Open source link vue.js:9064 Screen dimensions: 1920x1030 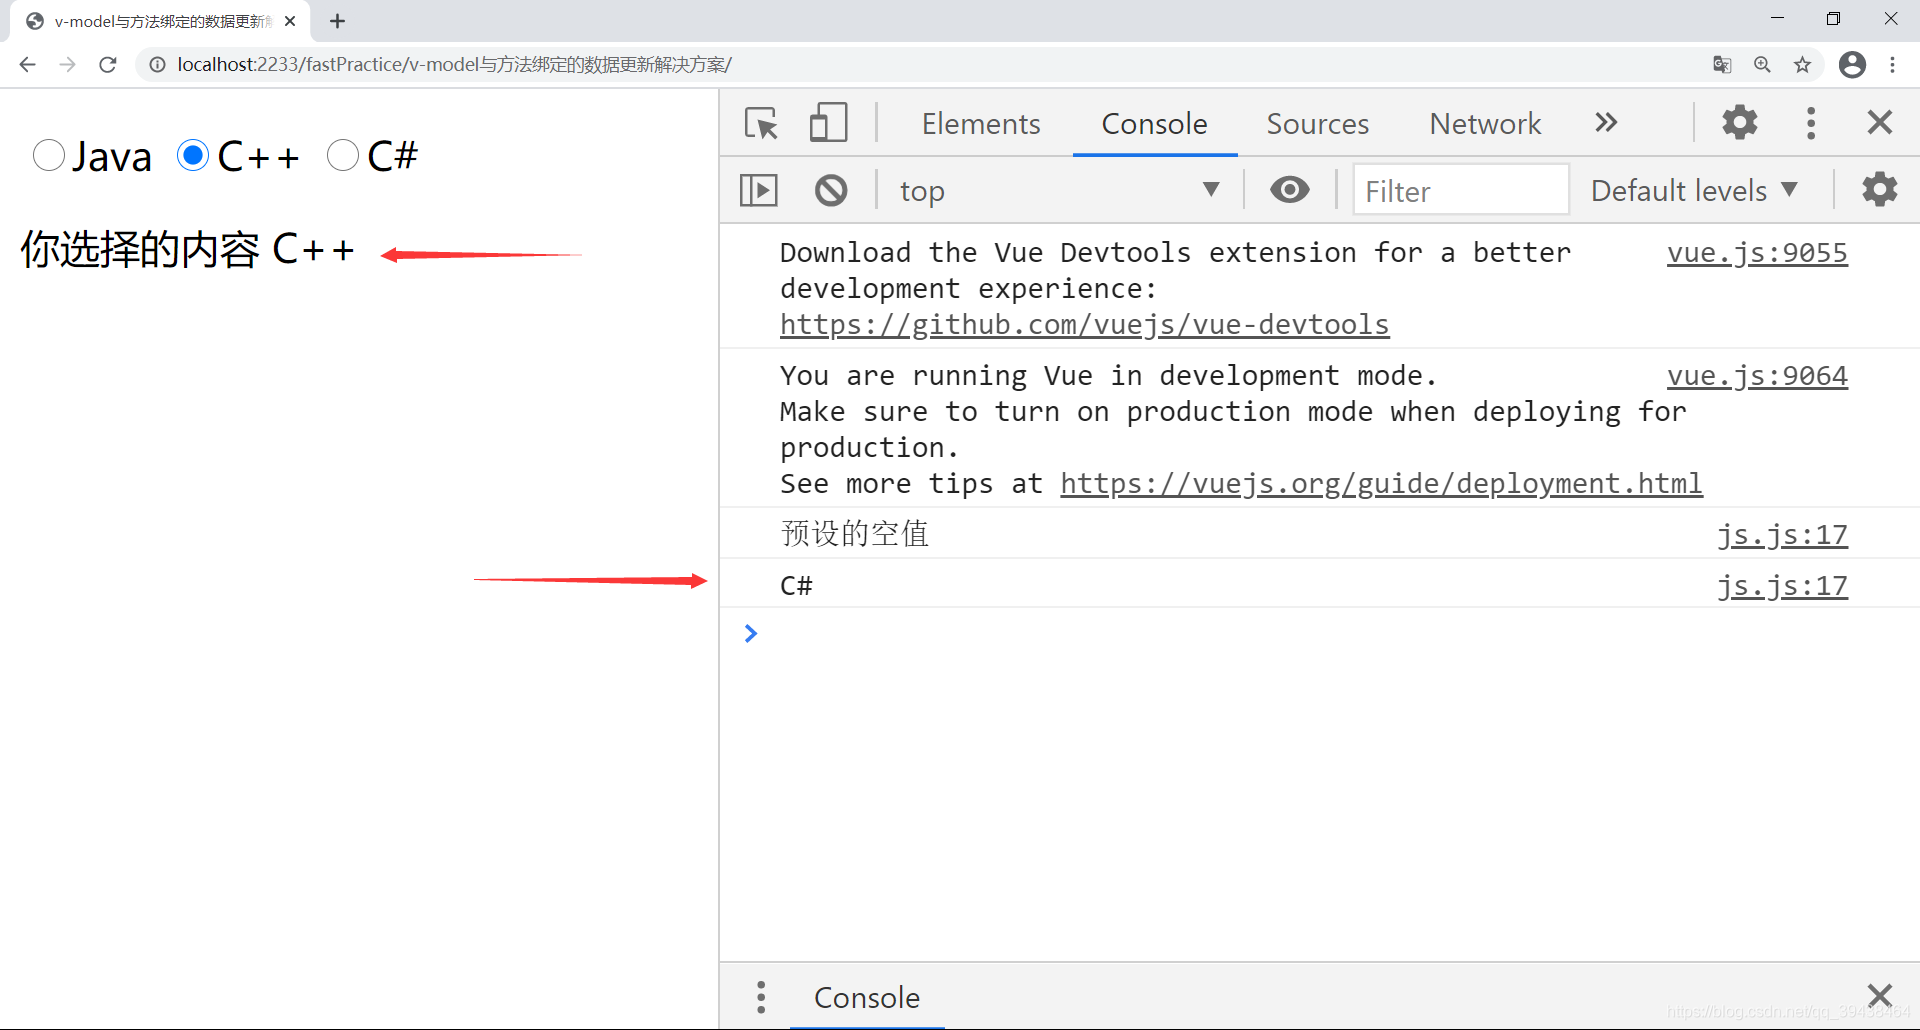coord(1757,376)
